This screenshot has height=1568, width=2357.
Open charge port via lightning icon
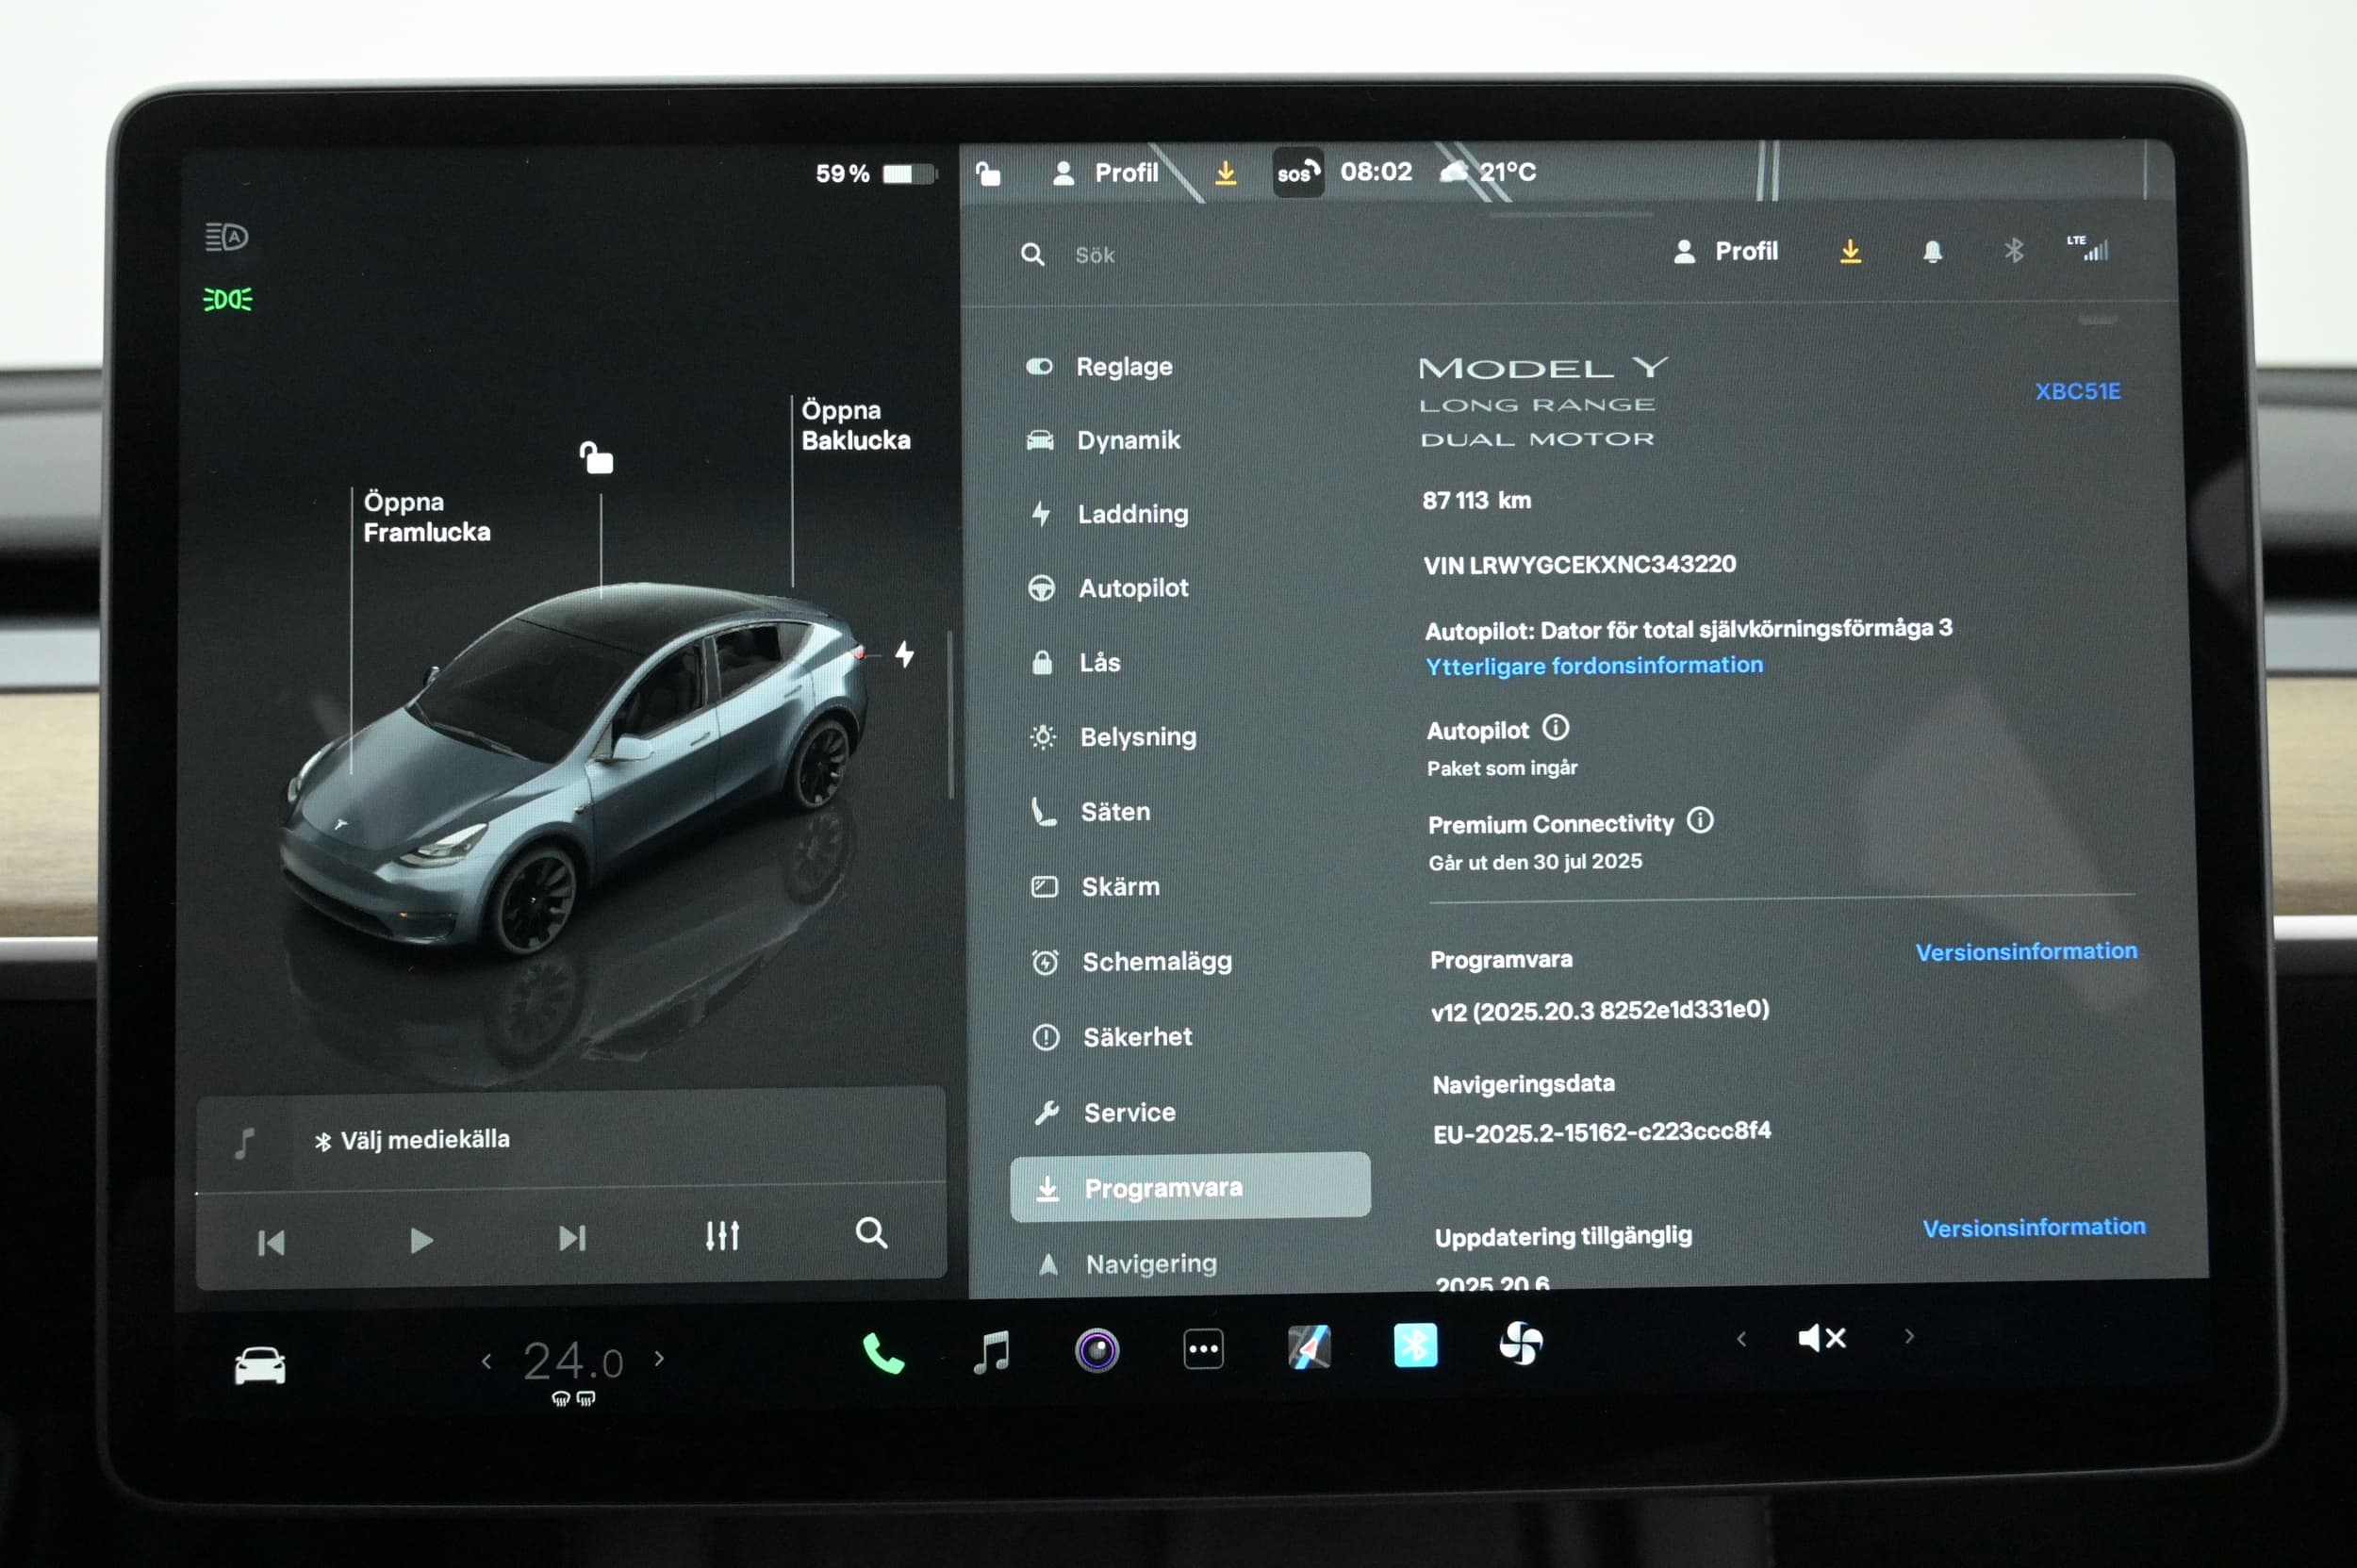(905, 654)
